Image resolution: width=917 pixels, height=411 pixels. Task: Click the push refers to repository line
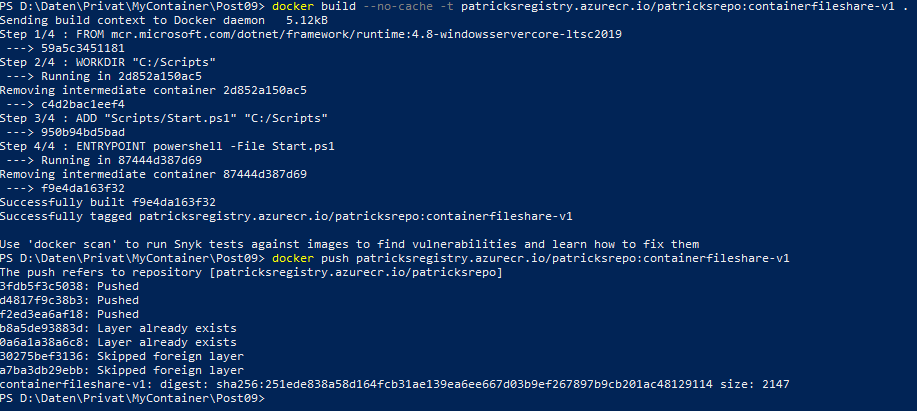(x=251, y=272)
